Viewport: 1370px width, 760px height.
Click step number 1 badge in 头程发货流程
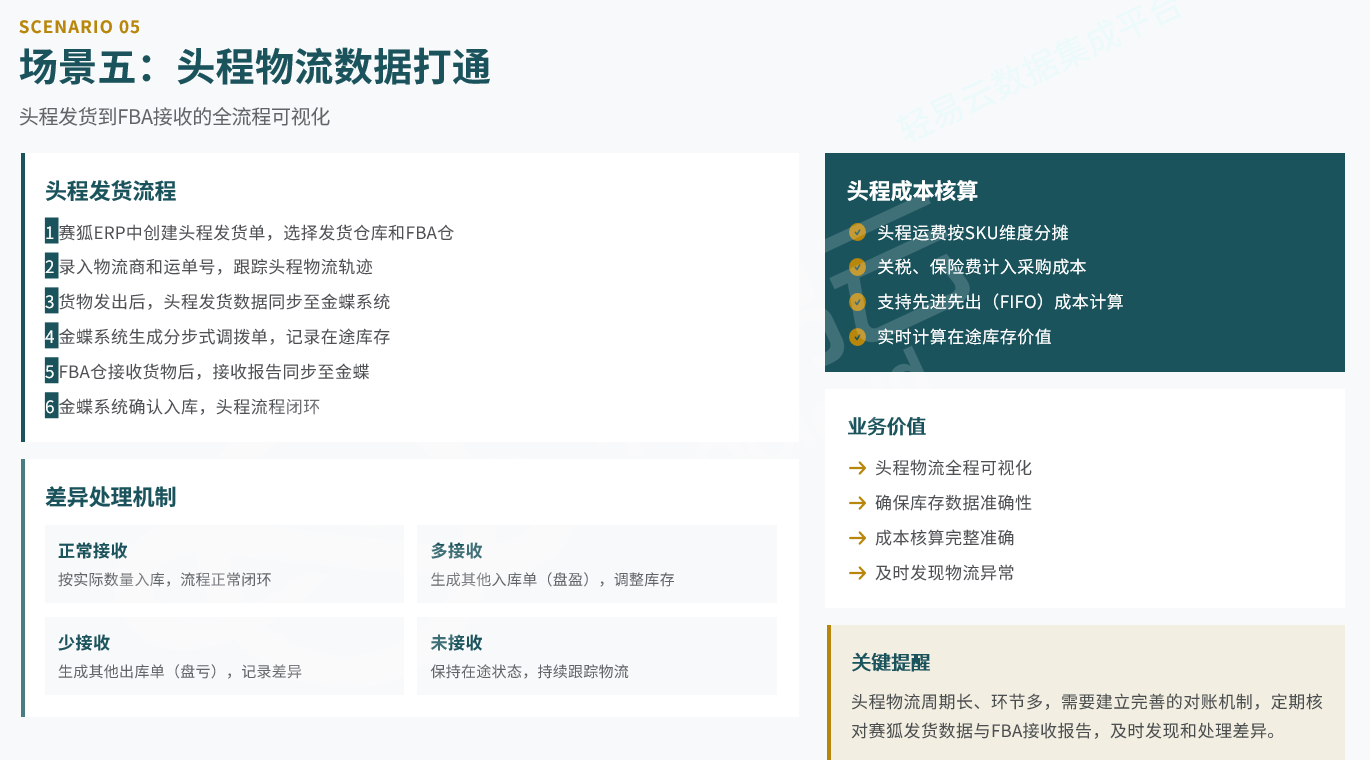[51, 232]
